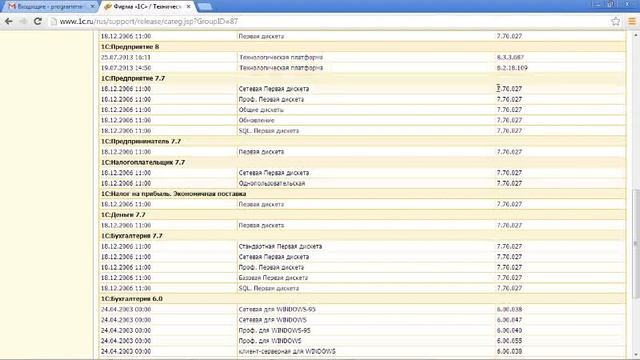Click version 6.00.055

click(x=509, y=341)
